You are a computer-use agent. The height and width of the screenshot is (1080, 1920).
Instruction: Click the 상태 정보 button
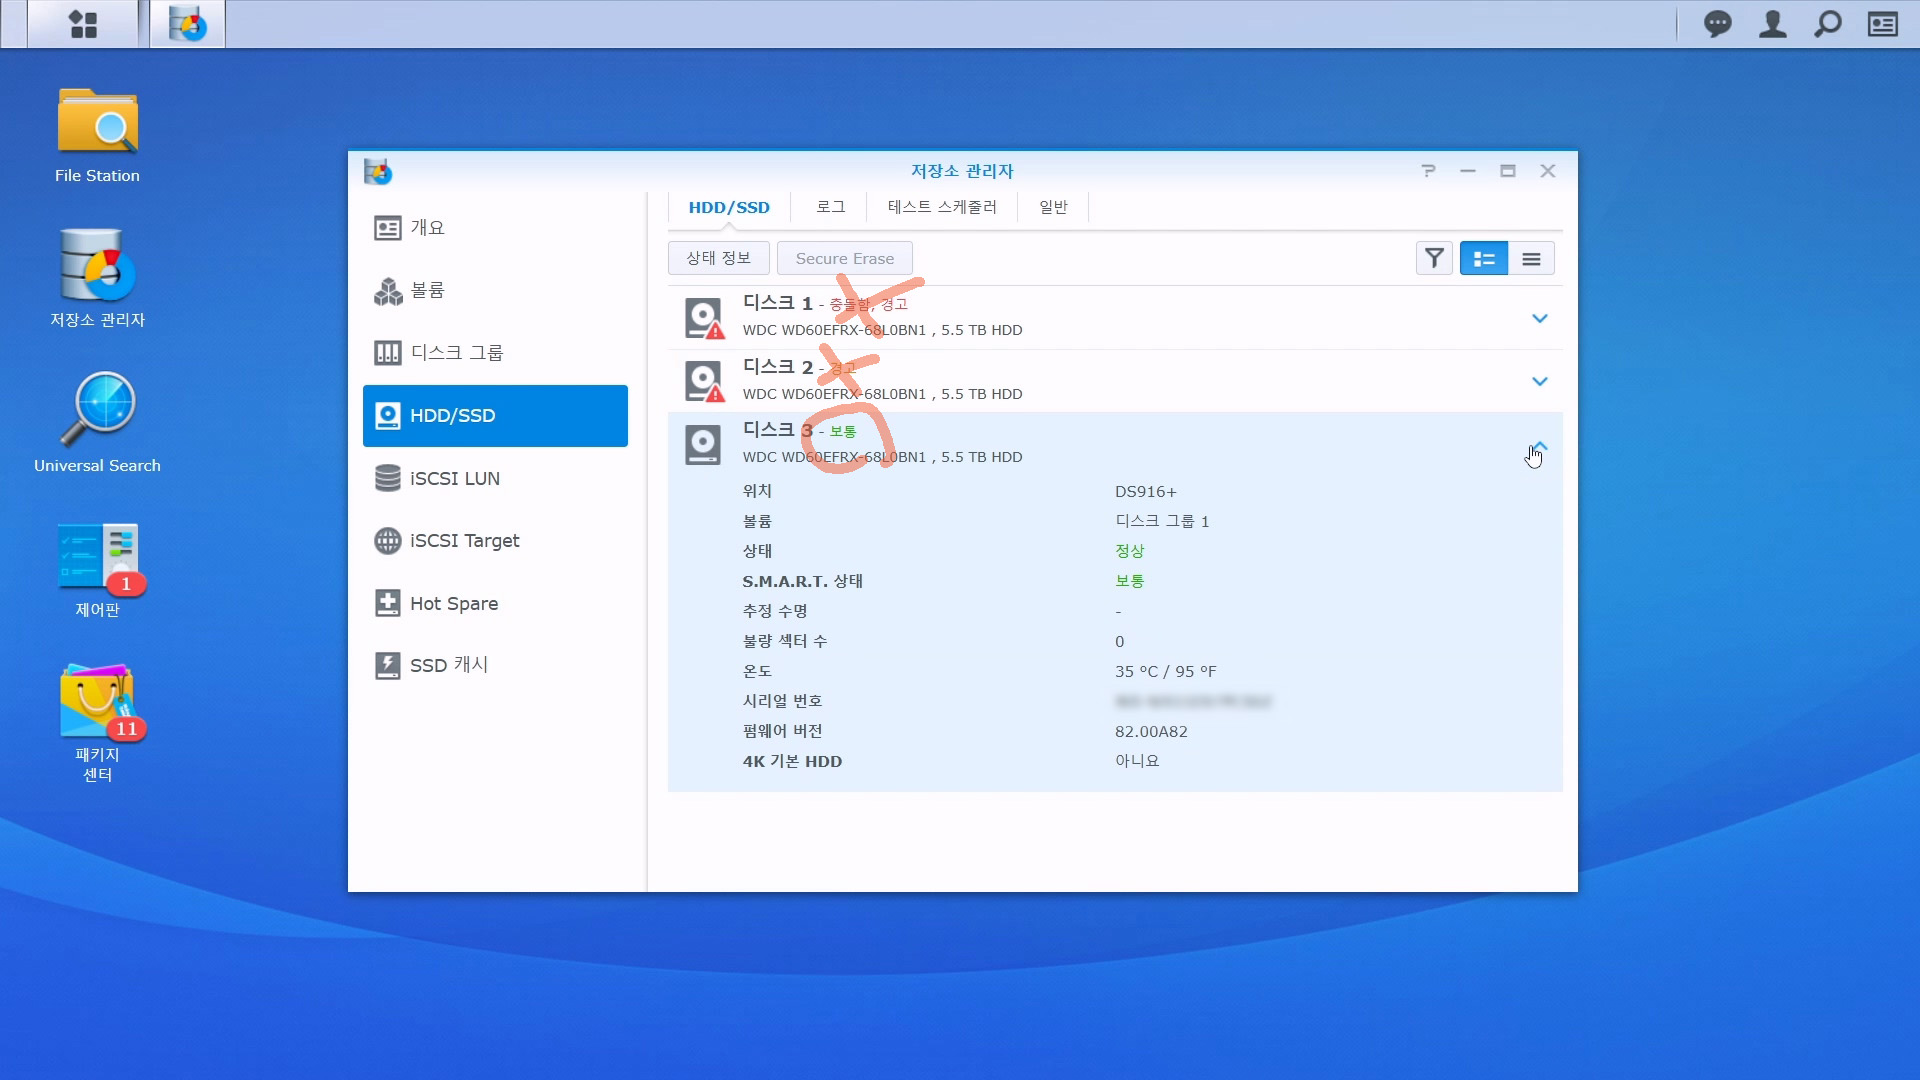coord(718,259)
